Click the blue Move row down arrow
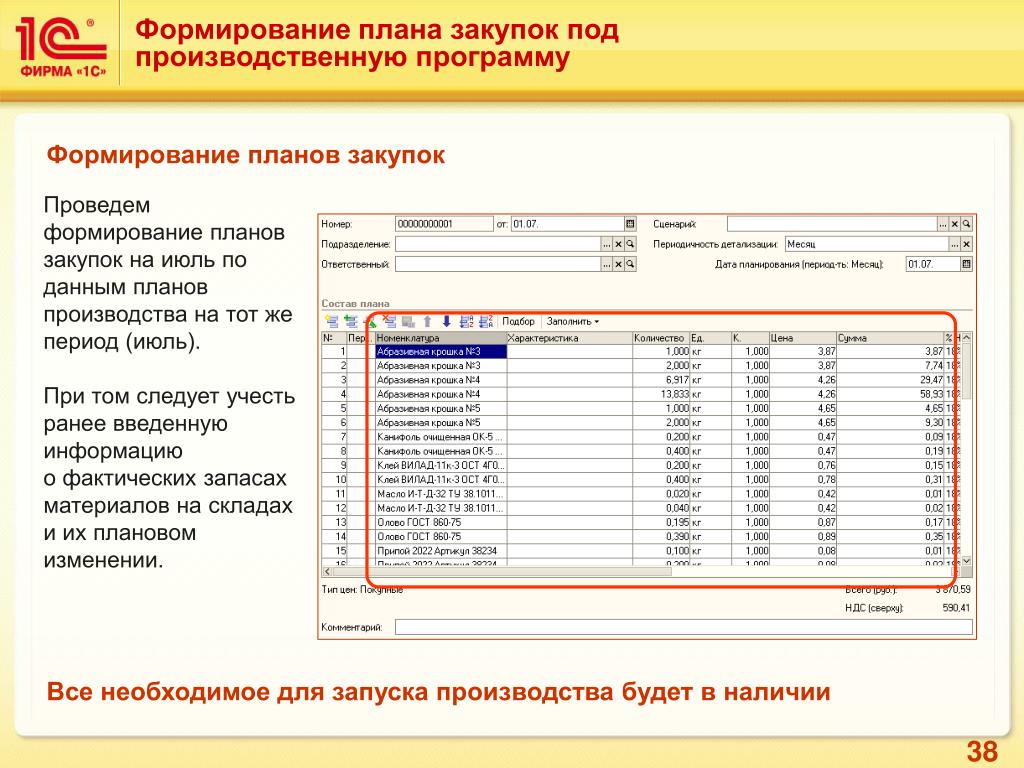Image resolution: width=1024 pixels, height=768 pixels. click(x=447, y=321)
